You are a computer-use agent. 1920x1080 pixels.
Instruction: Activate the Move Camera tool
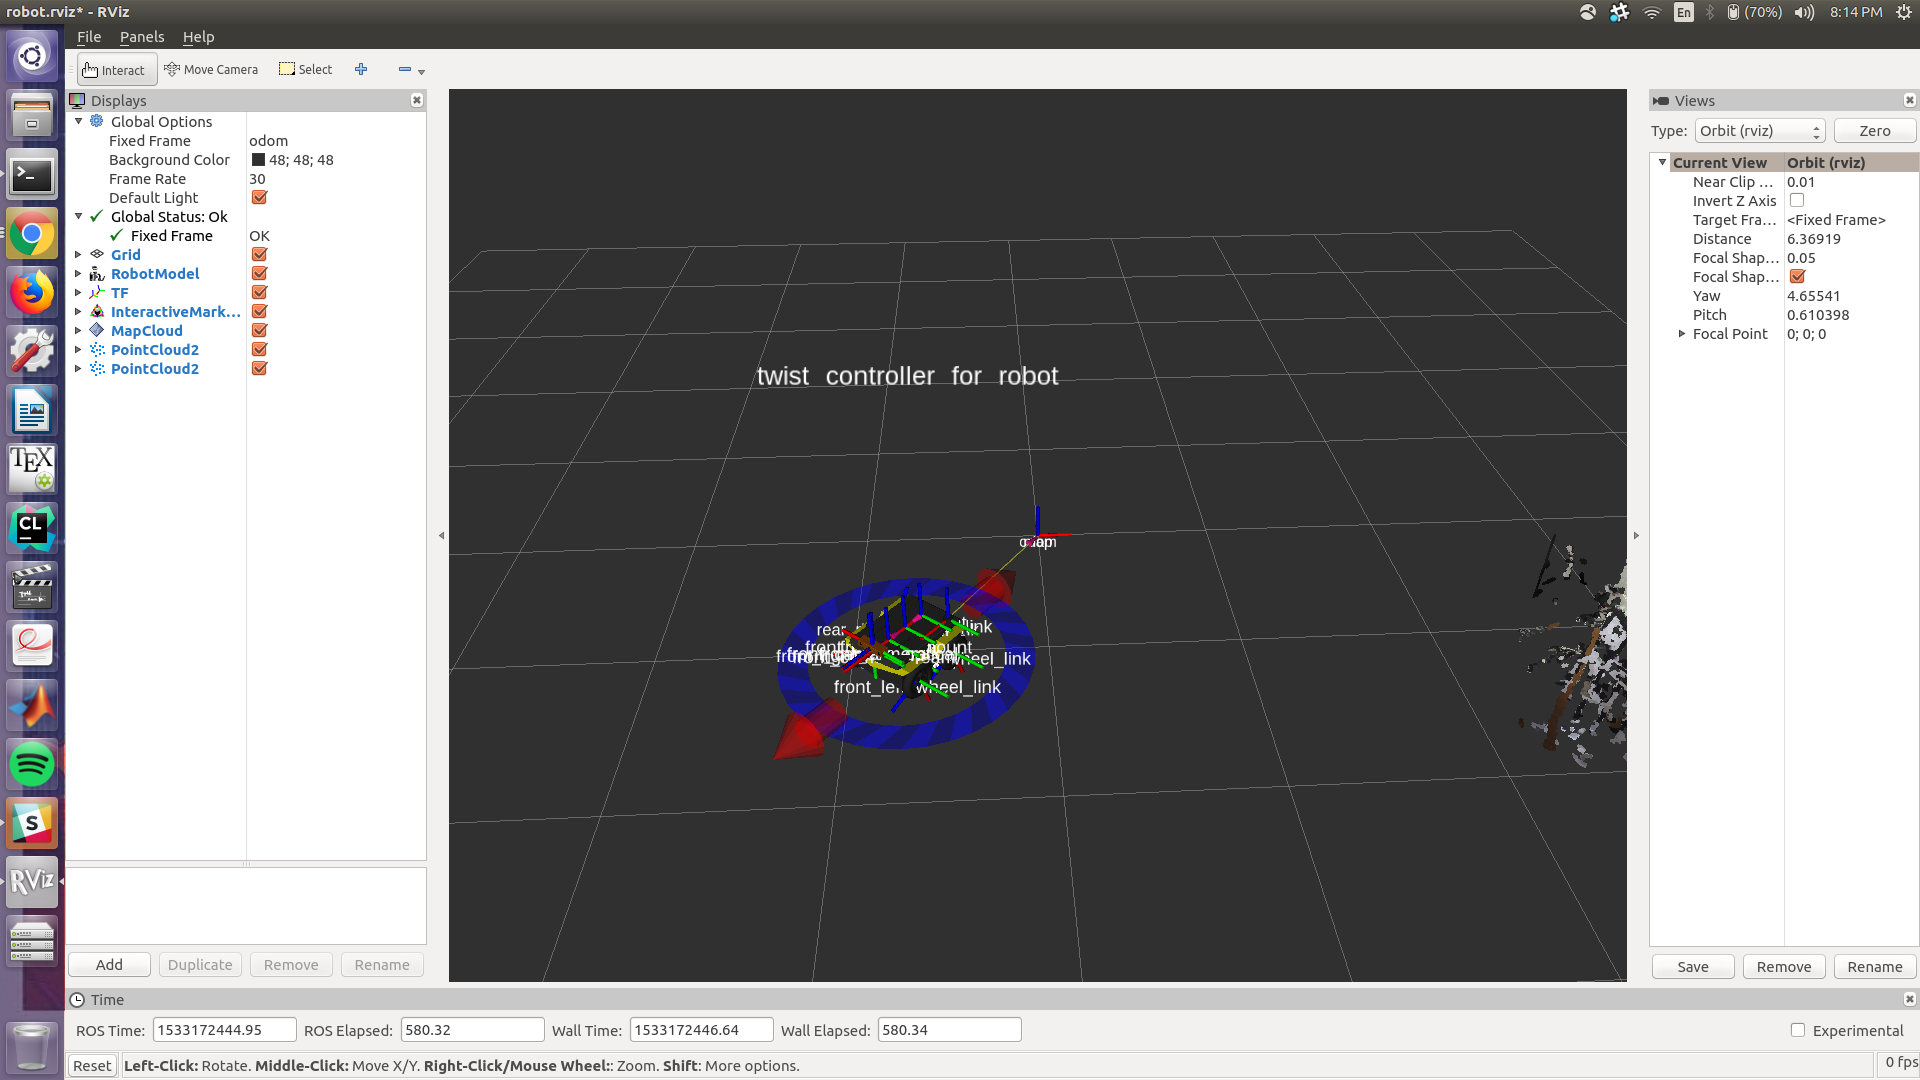211,70
